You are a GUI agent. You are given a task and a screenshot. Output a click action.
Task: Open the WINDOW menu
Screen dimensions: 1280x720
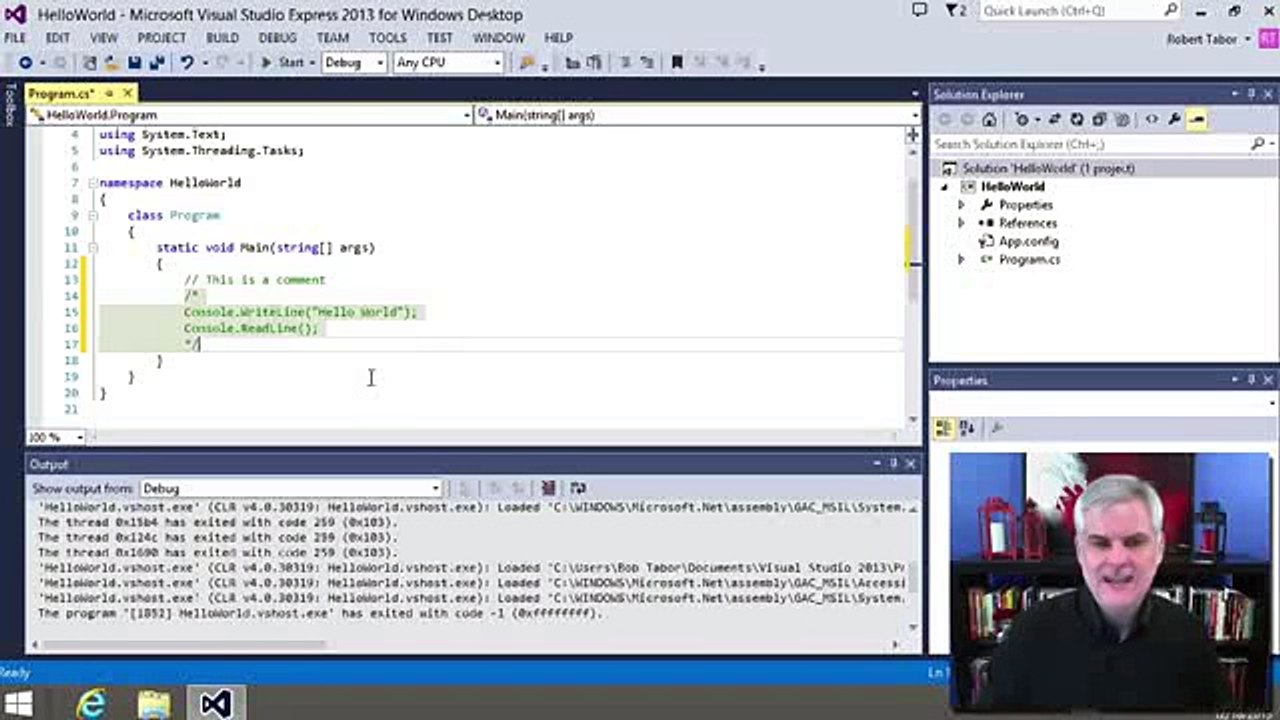(x=498, y=38)
